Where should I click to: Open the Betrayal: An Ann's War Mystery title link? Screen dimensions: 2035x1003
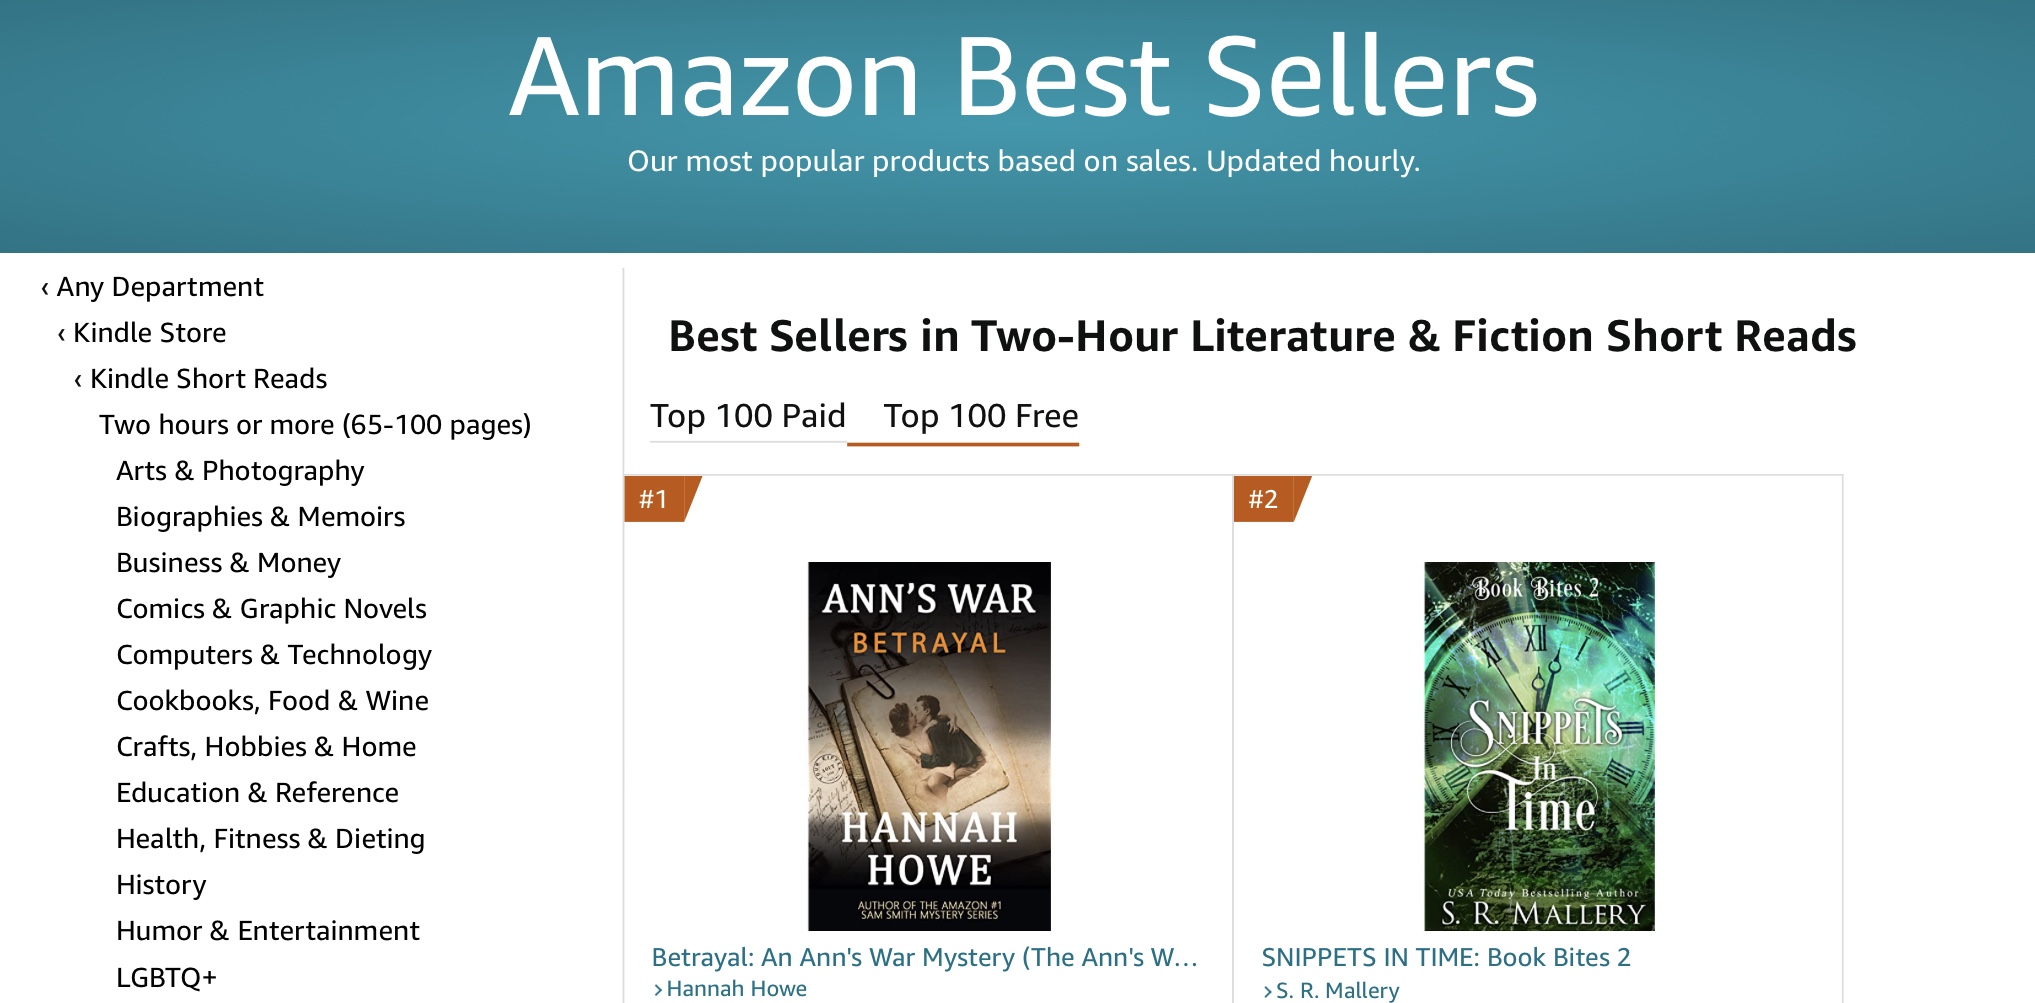pos(924,957)
